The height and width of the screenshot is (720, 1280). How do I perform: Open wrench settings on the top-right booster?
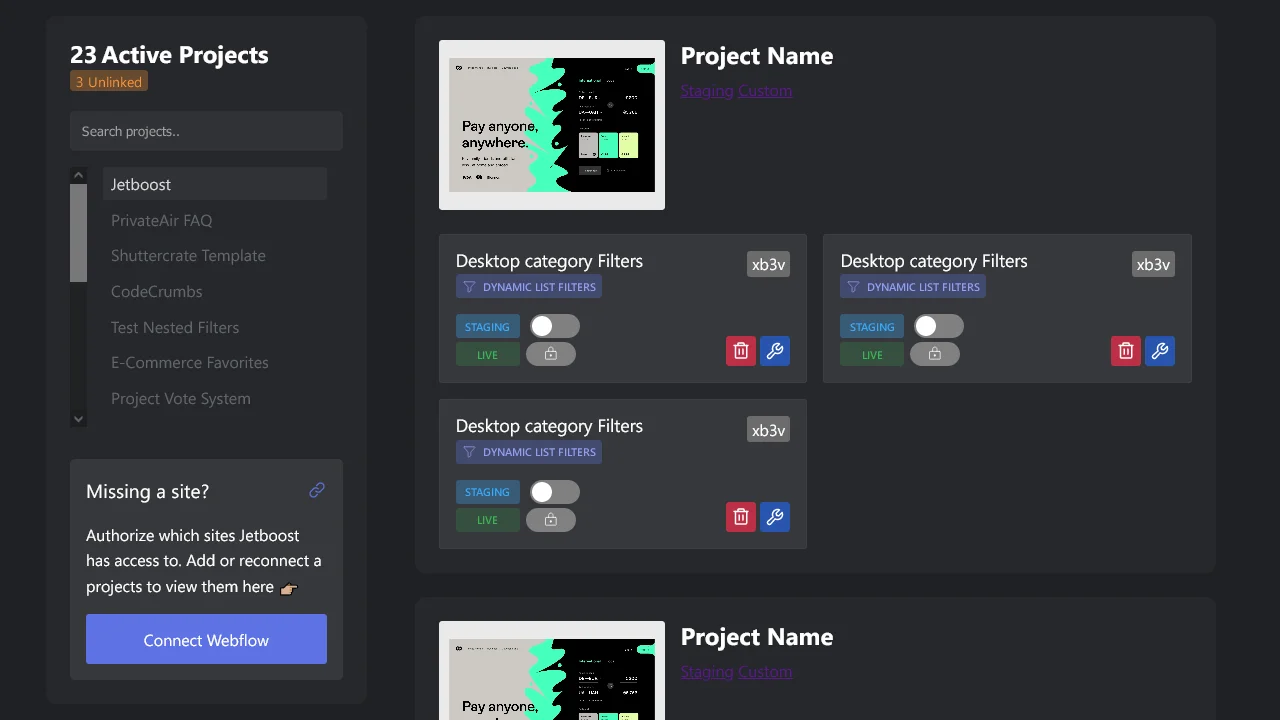pyautogui.click(x=1160, y=350)
